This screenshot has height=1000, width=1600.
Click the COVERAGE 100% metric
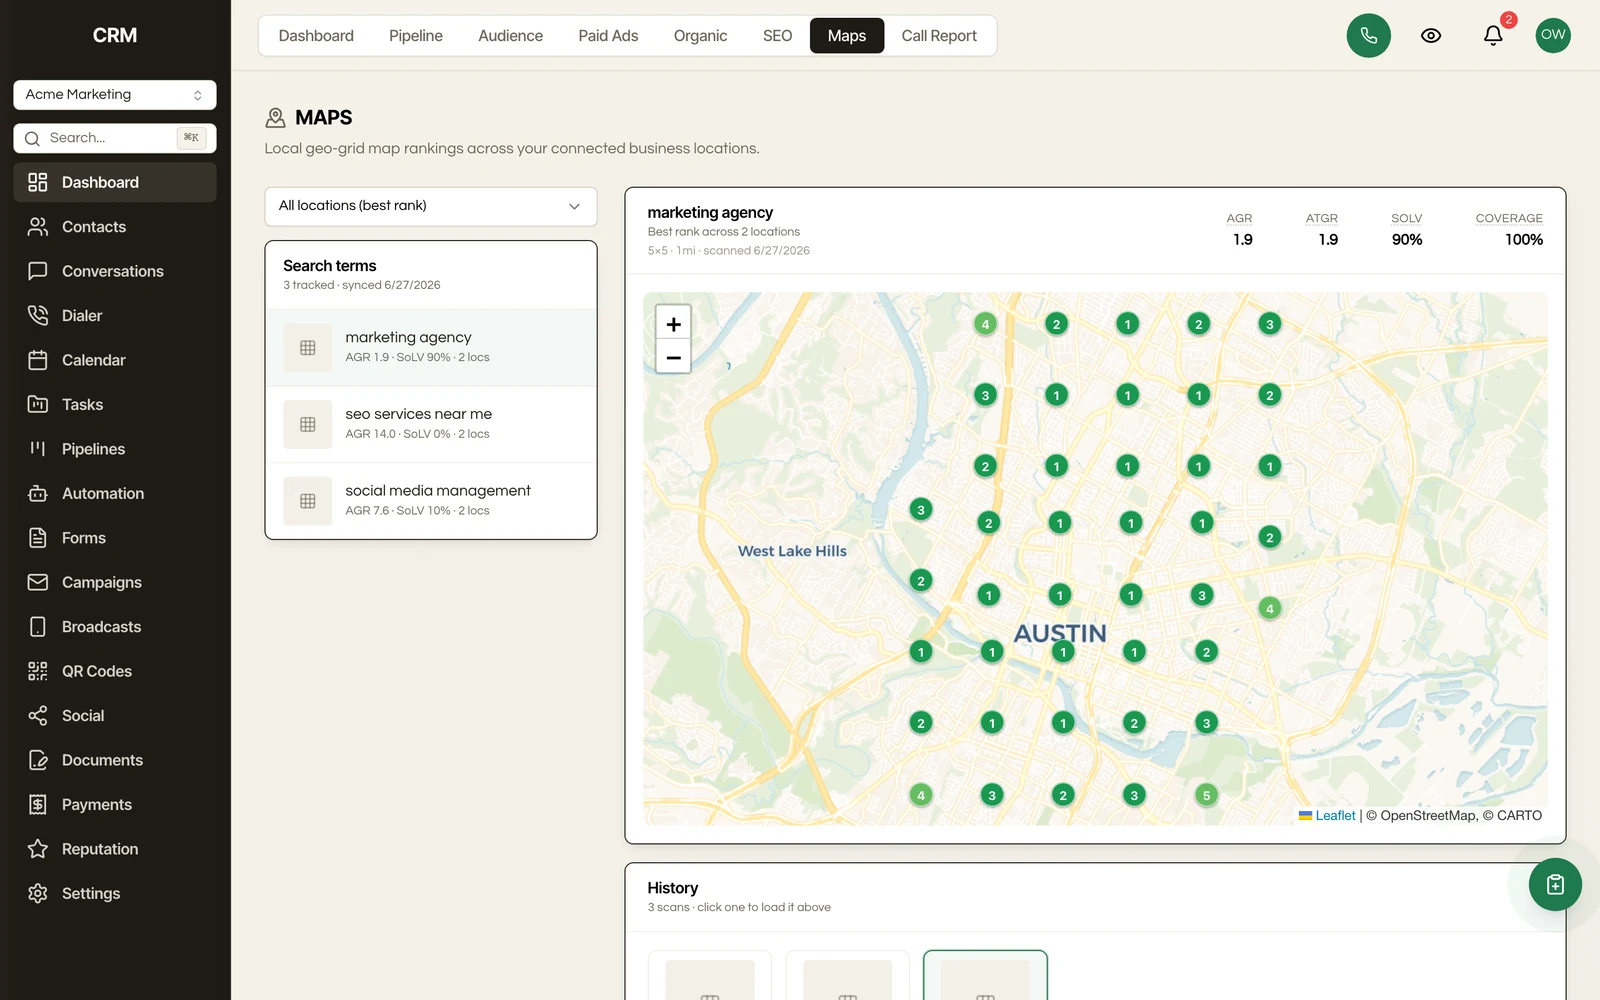pos(1509,230)
